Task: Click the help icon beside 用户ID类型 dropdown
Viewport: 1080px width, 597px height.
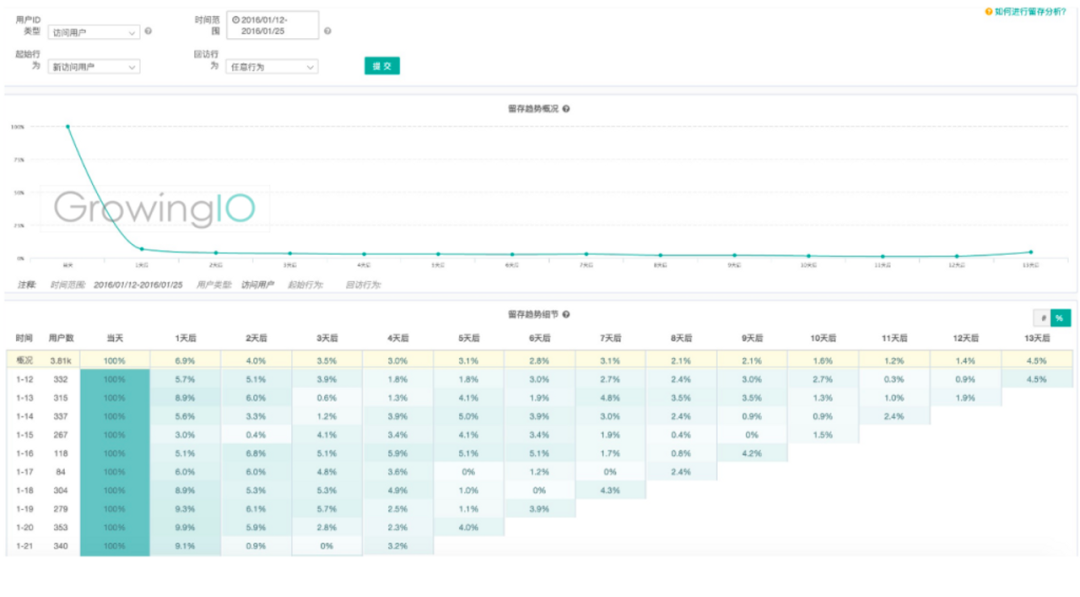Action: click(x=148, y=32)
